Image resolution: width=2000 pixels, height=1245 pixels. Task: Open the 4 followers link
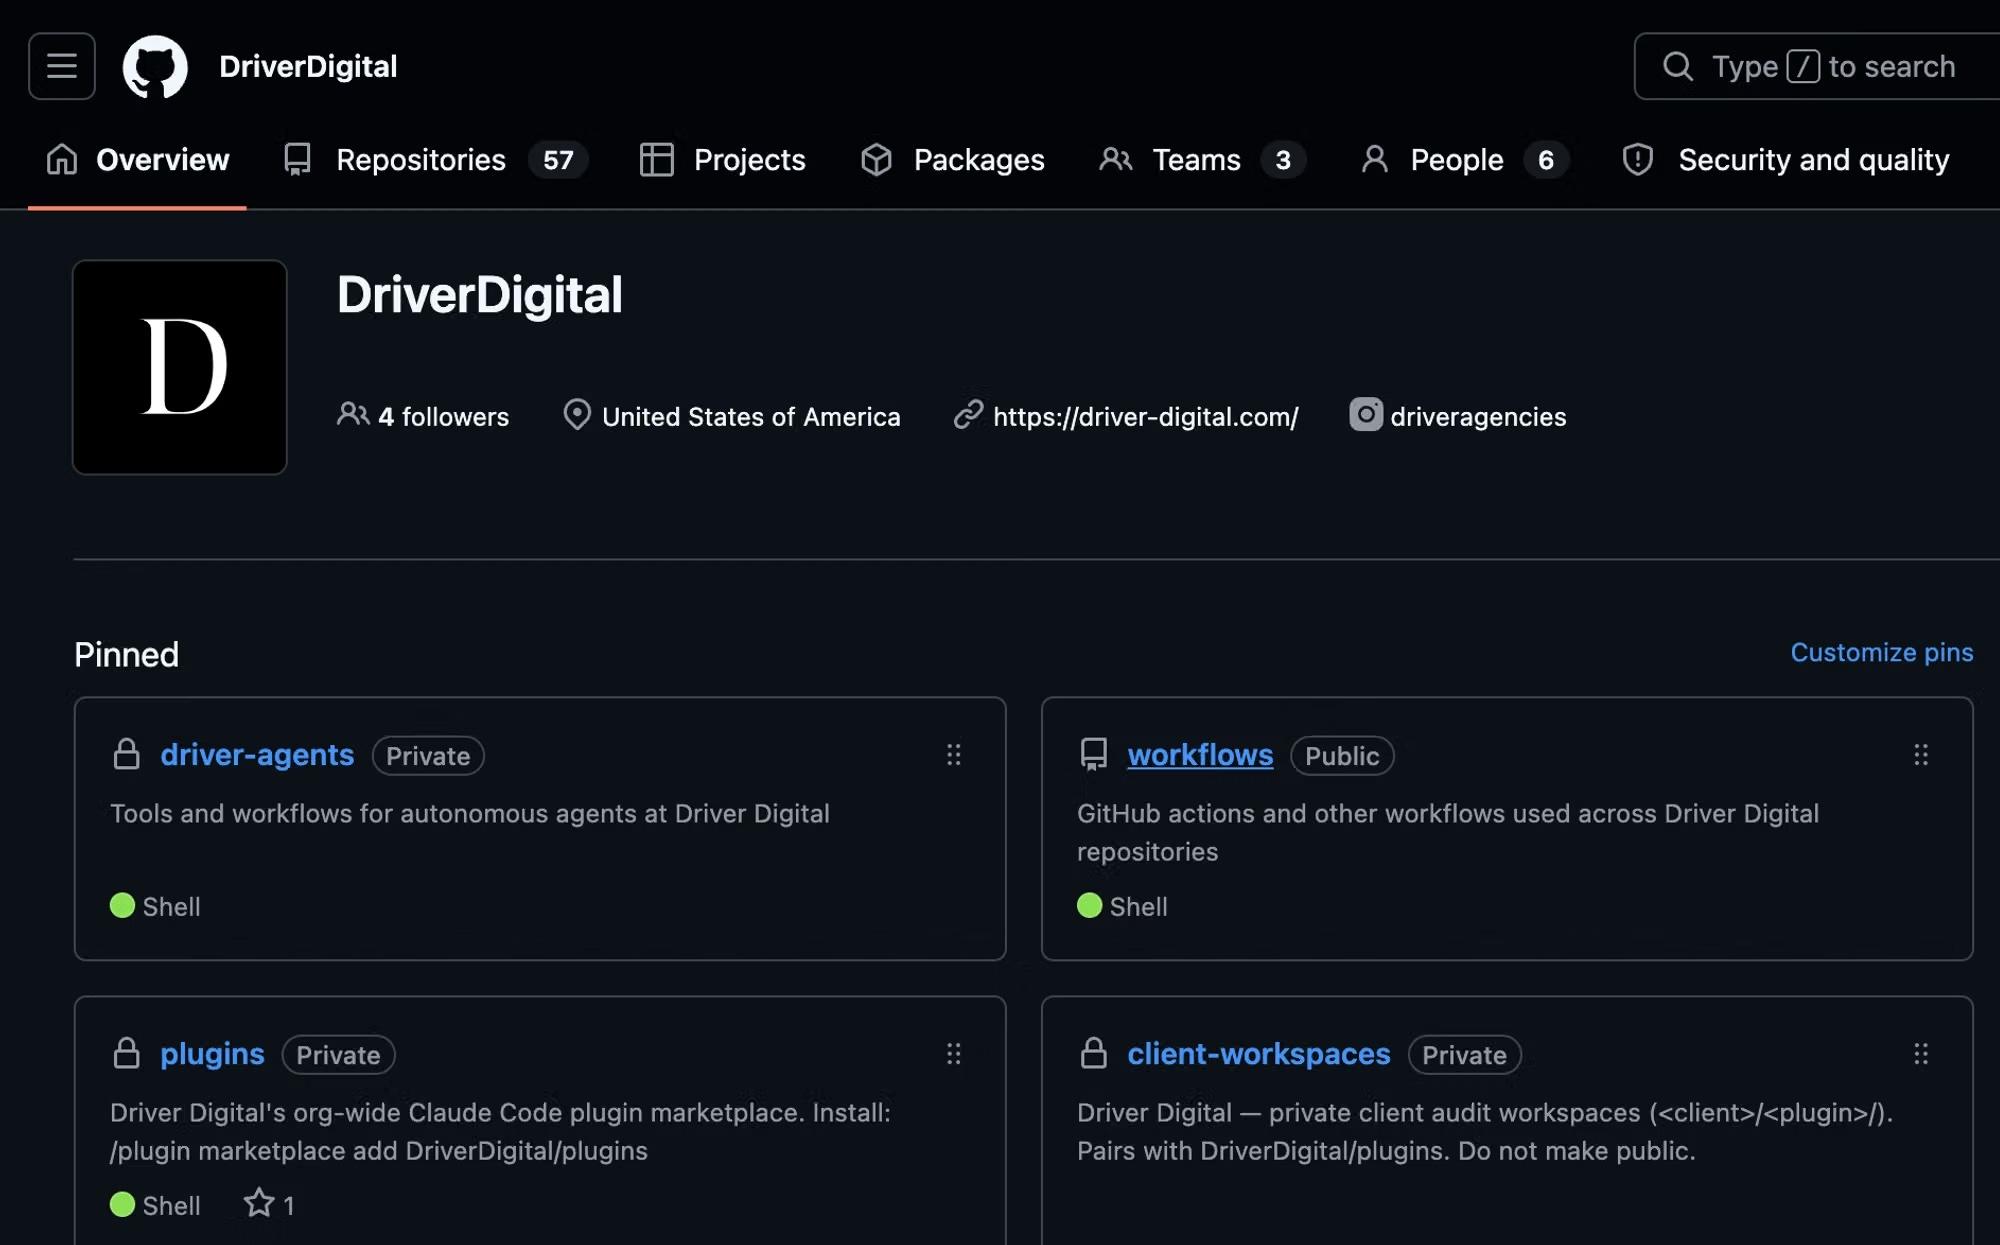[x=423, y=416]
